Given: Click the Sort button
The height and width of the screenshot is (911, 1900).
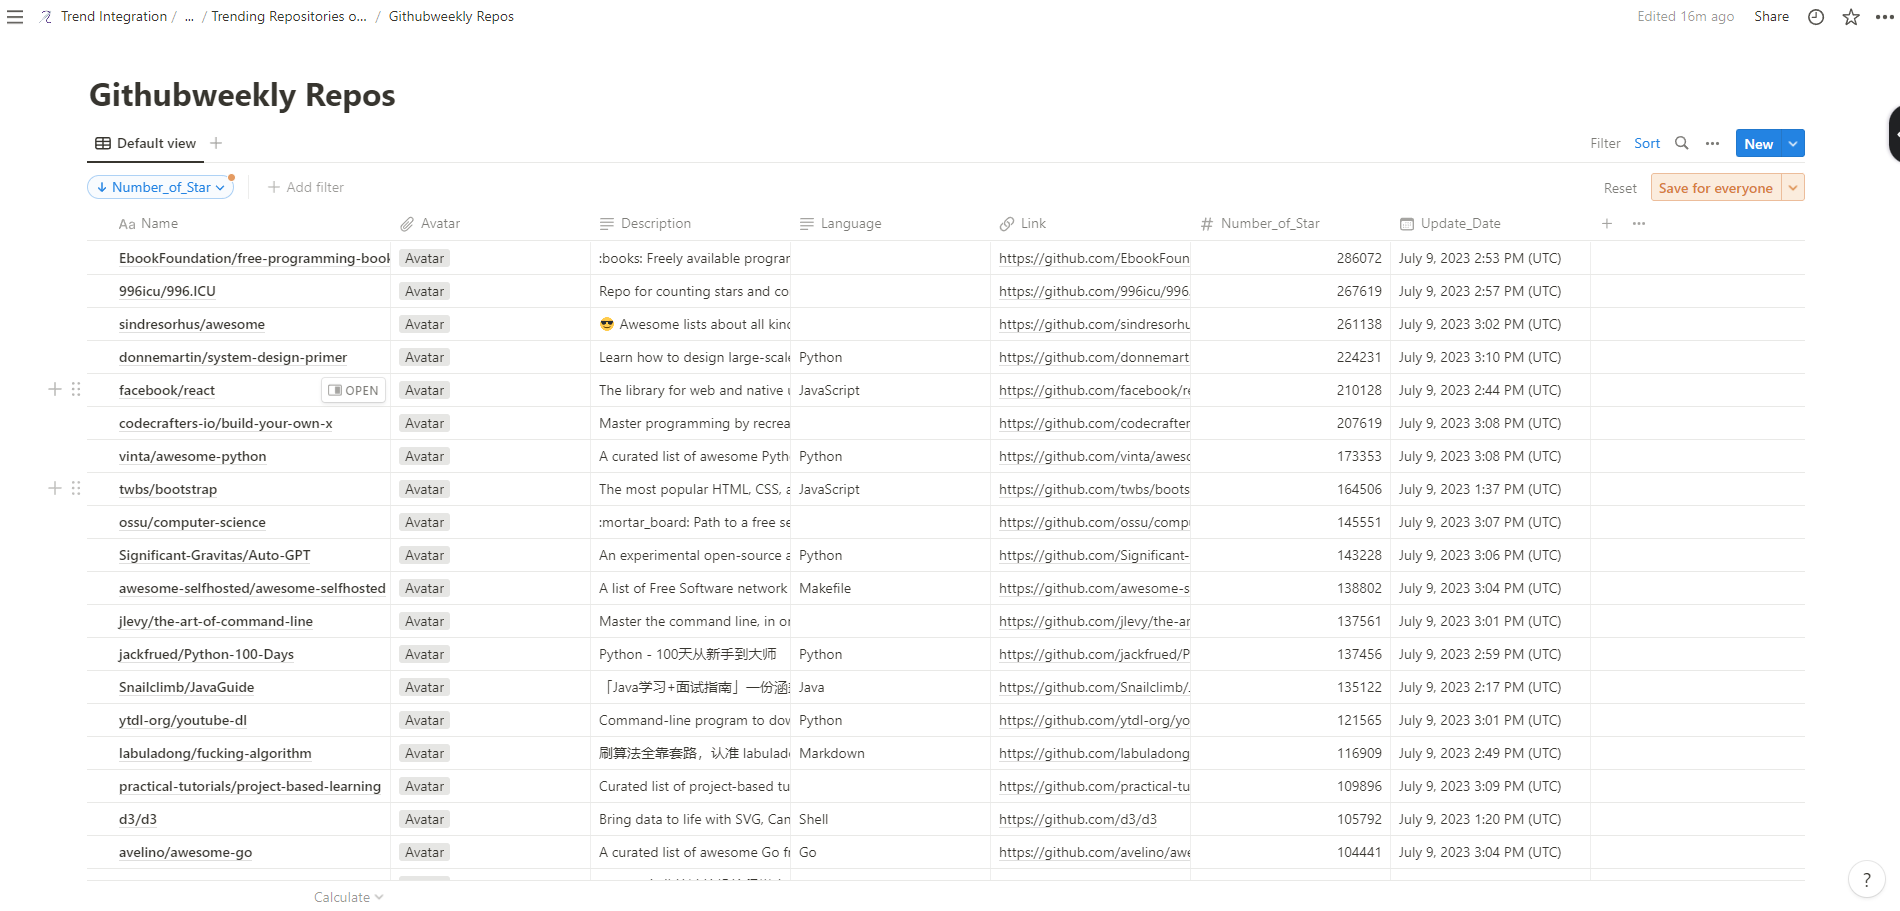Looking at the screenshot, I should coord(1647,143).
